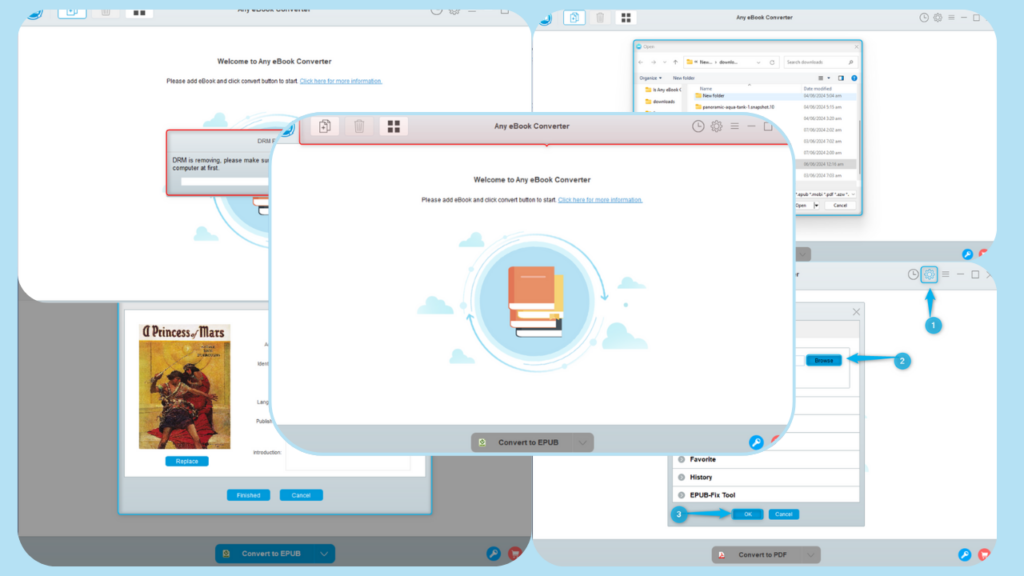Follow the 'Click here for more information' link in the center window
Viewport: 1024px width, 576px height.
tap(600, 200)
